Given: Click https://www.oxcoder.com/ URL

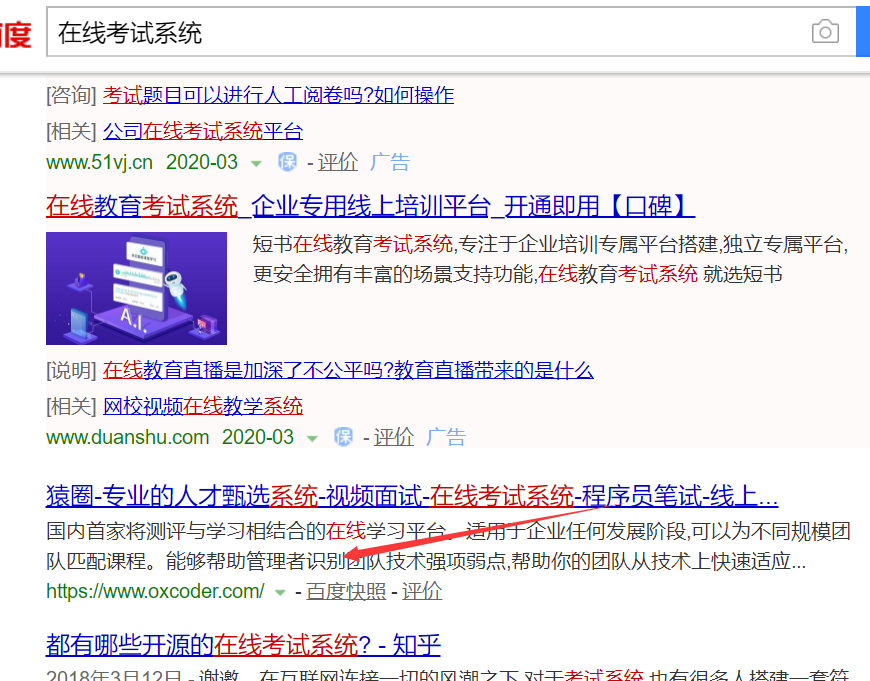Looking at the screenshot, I should (155, 591).
